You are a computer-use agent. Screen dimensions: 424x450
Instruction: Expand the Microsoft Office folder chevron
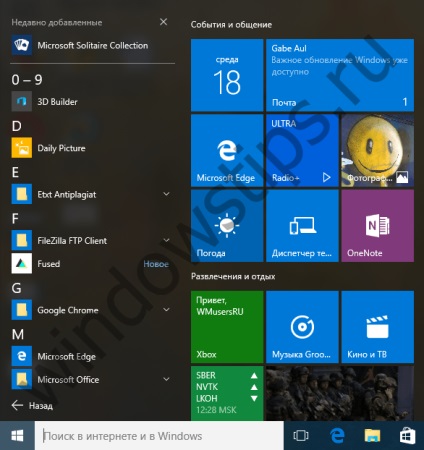point(166,379)
